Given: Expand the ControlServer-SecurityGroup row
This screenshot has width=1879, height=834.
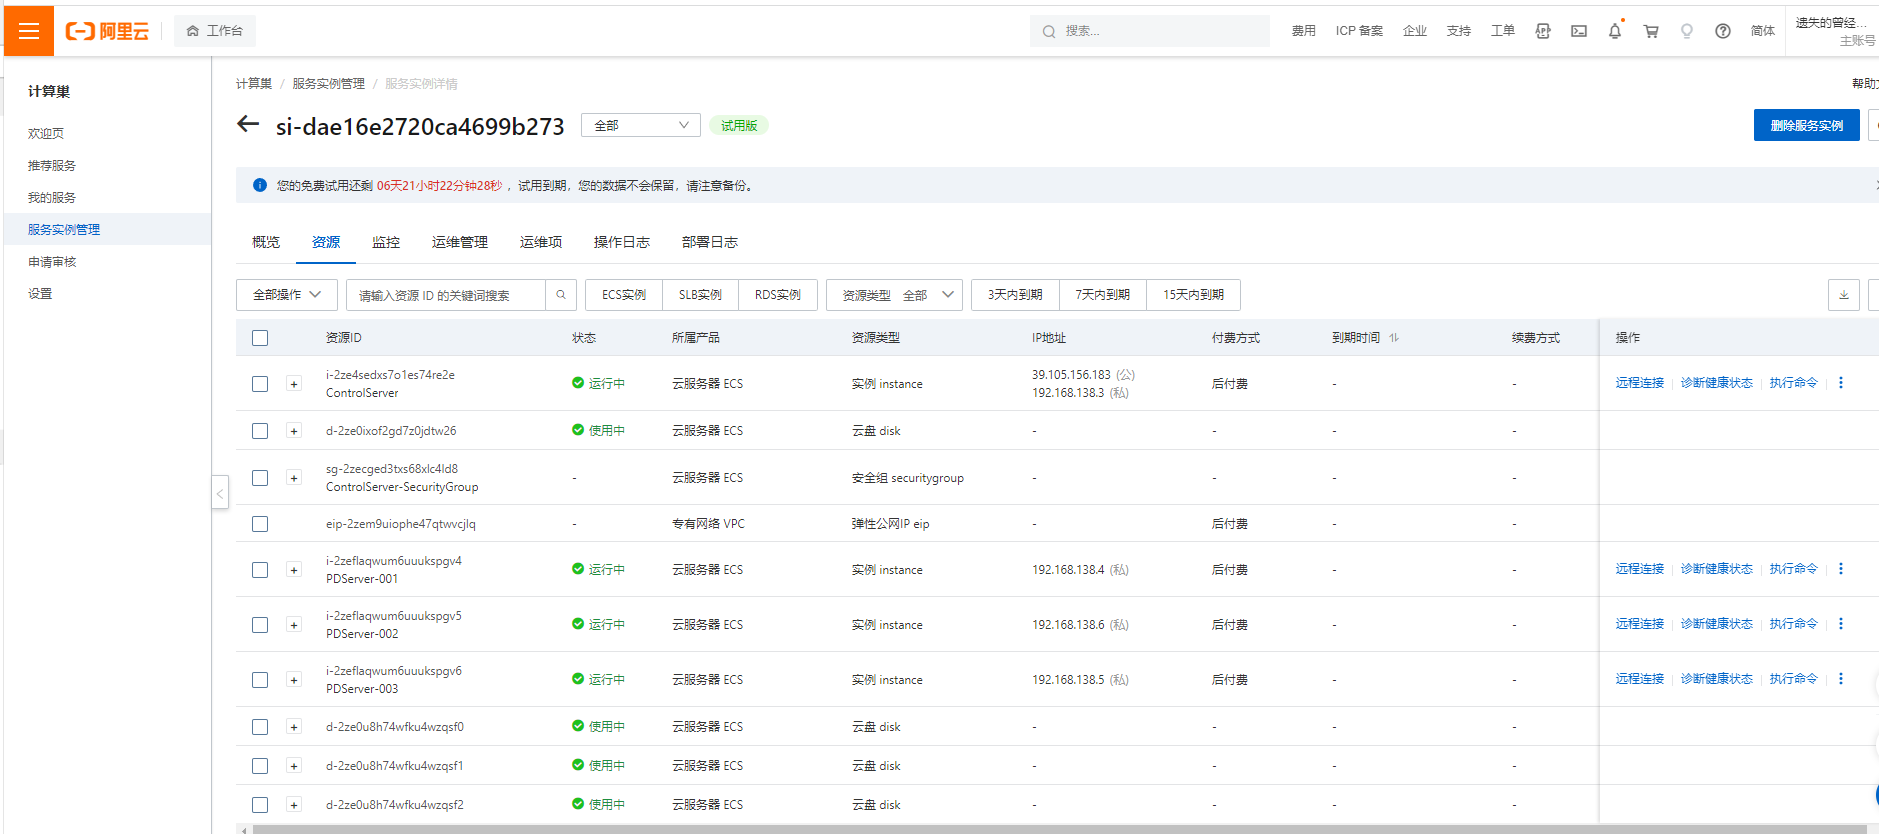Looking at the screenshot, I should click(x=294, y=478).
